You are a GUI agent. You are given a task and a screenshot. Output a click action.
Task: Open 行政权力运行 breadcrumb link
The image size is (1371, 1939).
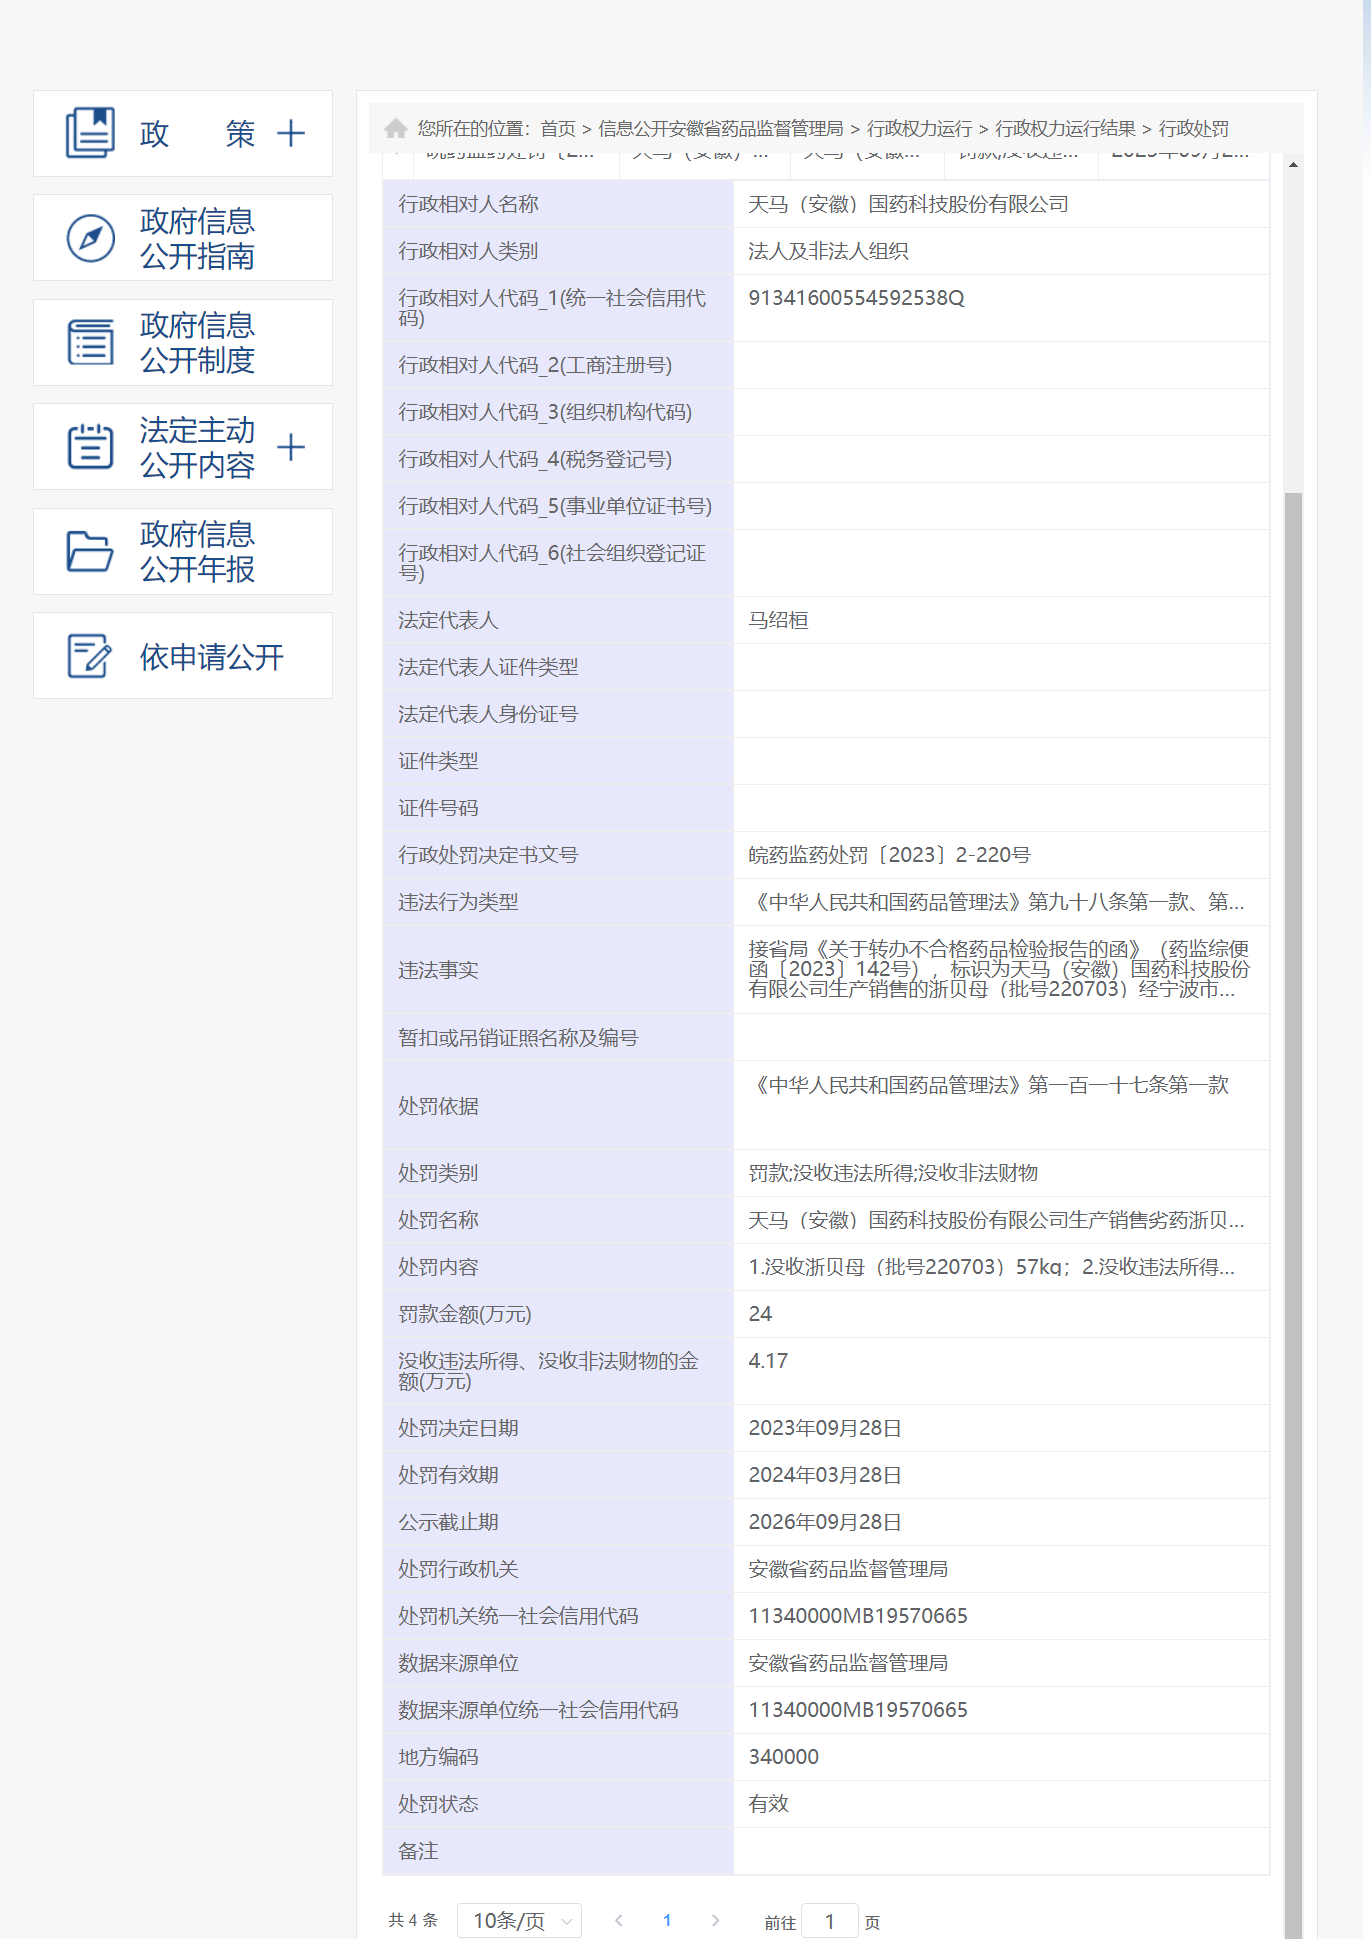point(920,129)
